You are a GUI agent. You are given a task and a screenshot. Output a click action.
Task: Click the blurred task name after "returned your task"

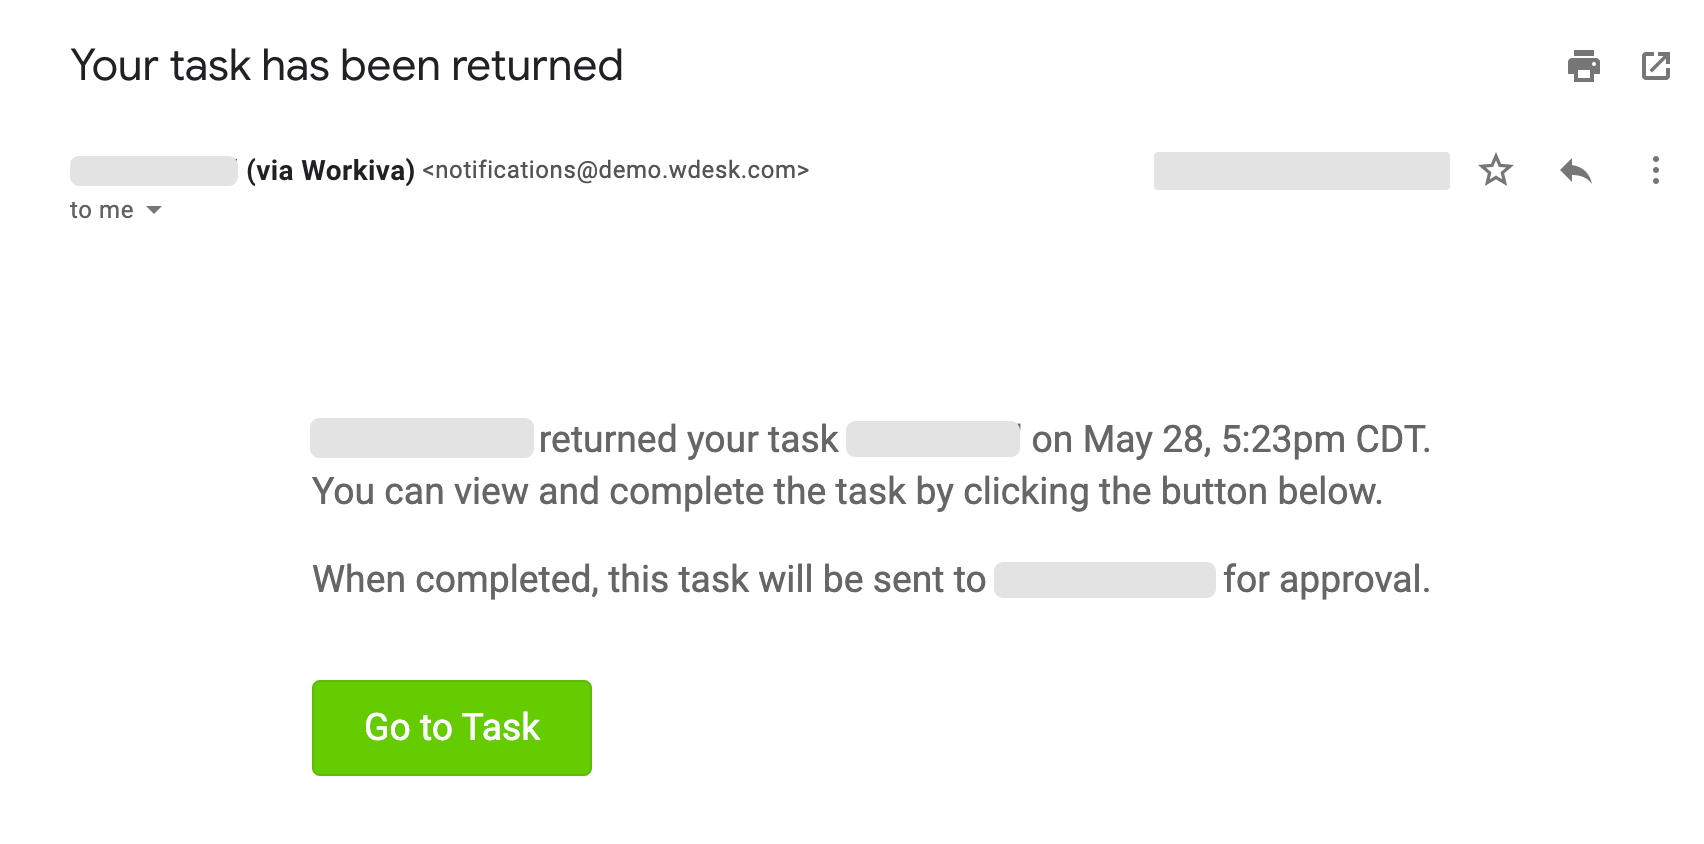coord(932,439)
